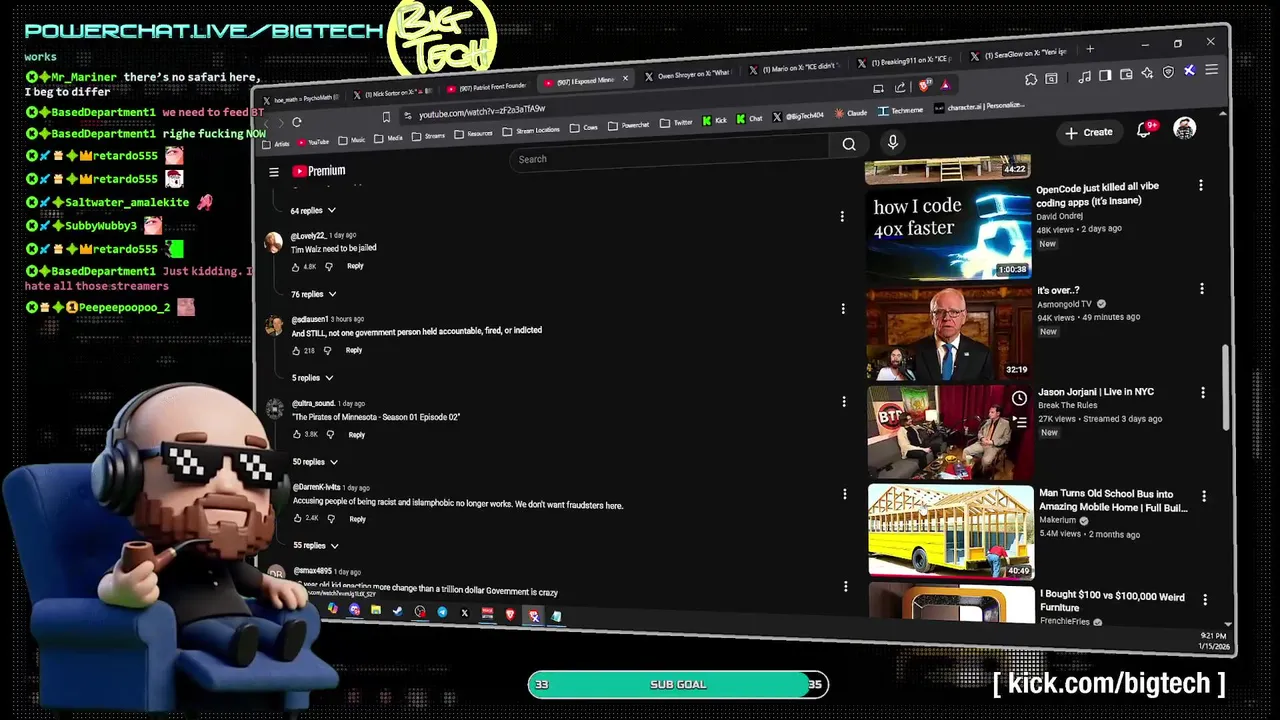
Task: Open the Techmeme bookmark
Action: click(901, 110)
